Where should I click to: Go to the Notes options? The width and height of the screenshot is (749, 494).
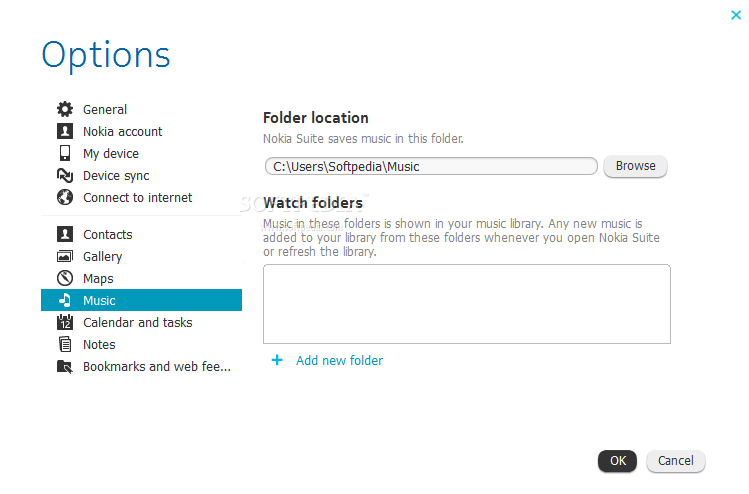pyautogui.click(x=99, y=344)
